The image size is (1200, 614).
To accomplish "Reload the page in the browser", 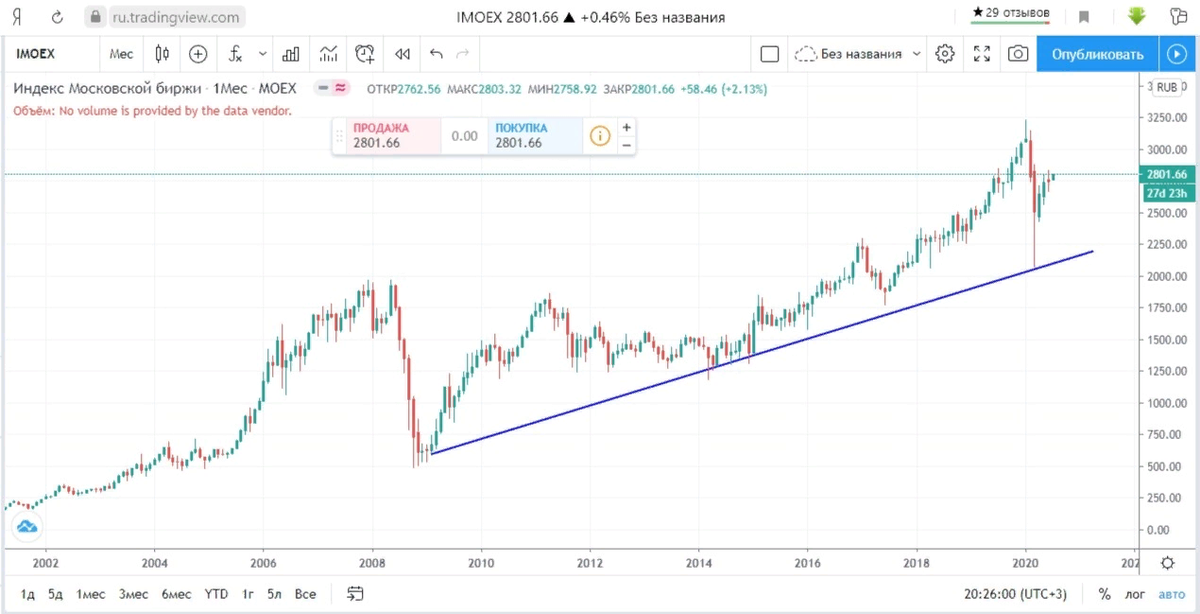I will 56,16.
